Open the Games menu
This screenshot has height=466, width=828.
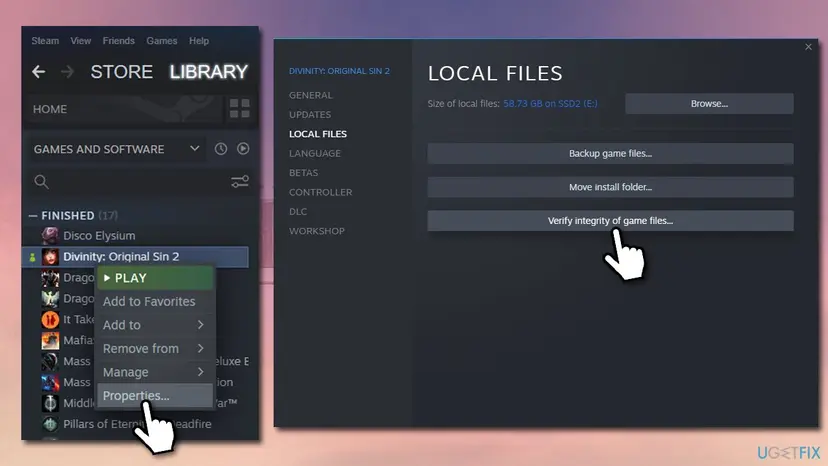click(x=162, y=41)
